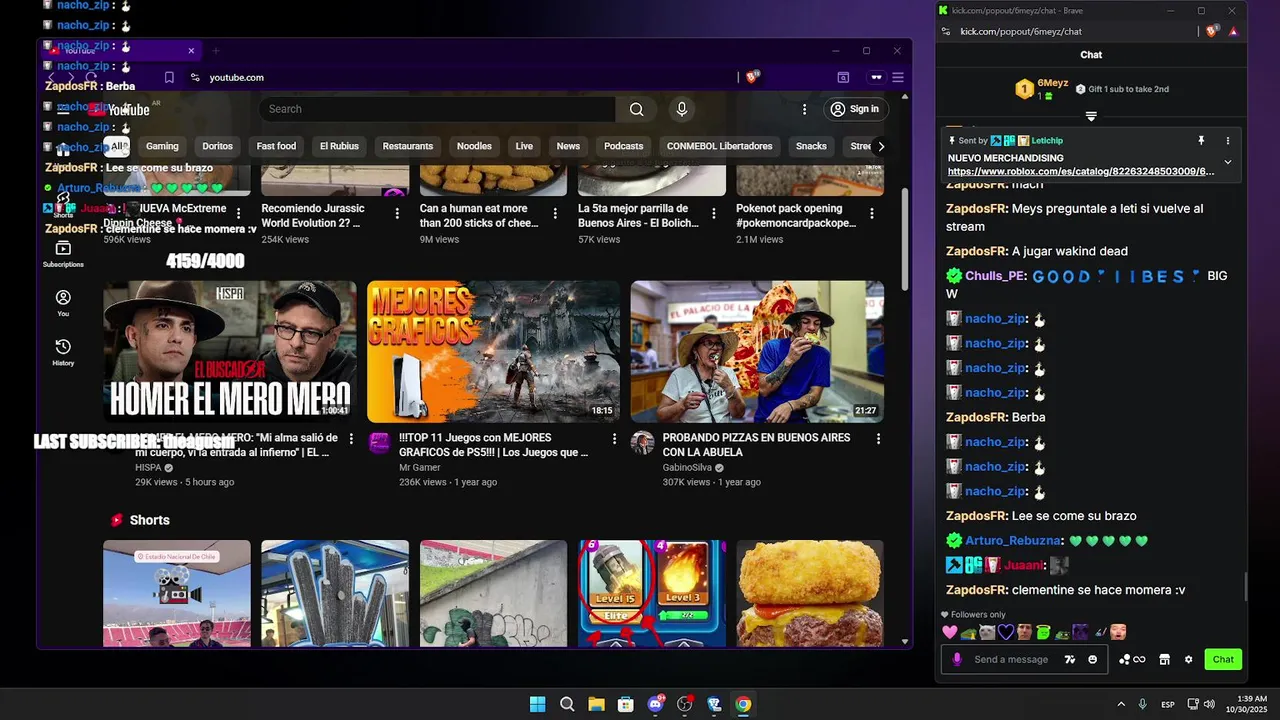
Task: Open You section in YouTube sidebar
Action: (x=63, y=303)
